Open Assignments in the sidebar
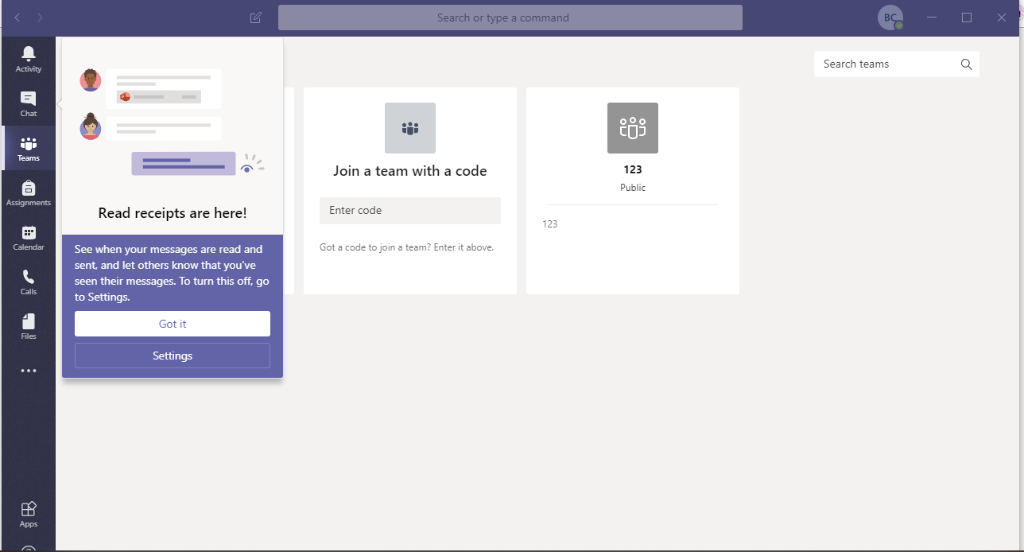The height and width of the screenshot is (552, 1024). tap(28, 193)
